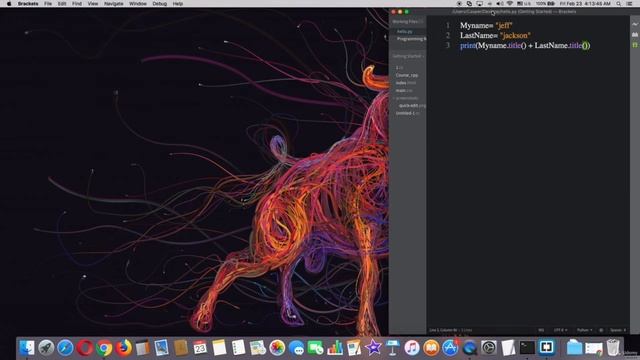Open the Apple menu
The image size is (640, 360).
click(9, 4)
